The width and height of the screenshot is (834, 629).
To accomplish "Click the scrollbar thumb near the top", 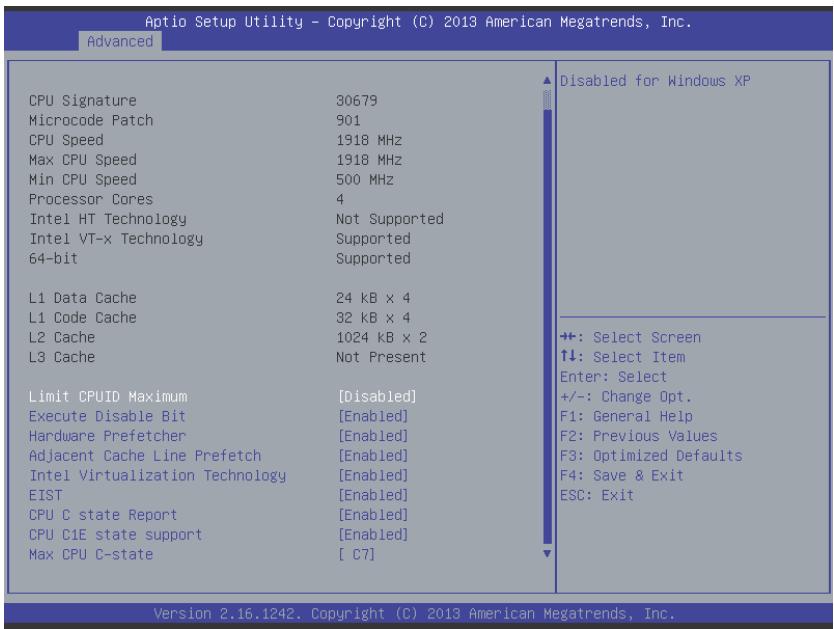I will click(x=547, y=99).
